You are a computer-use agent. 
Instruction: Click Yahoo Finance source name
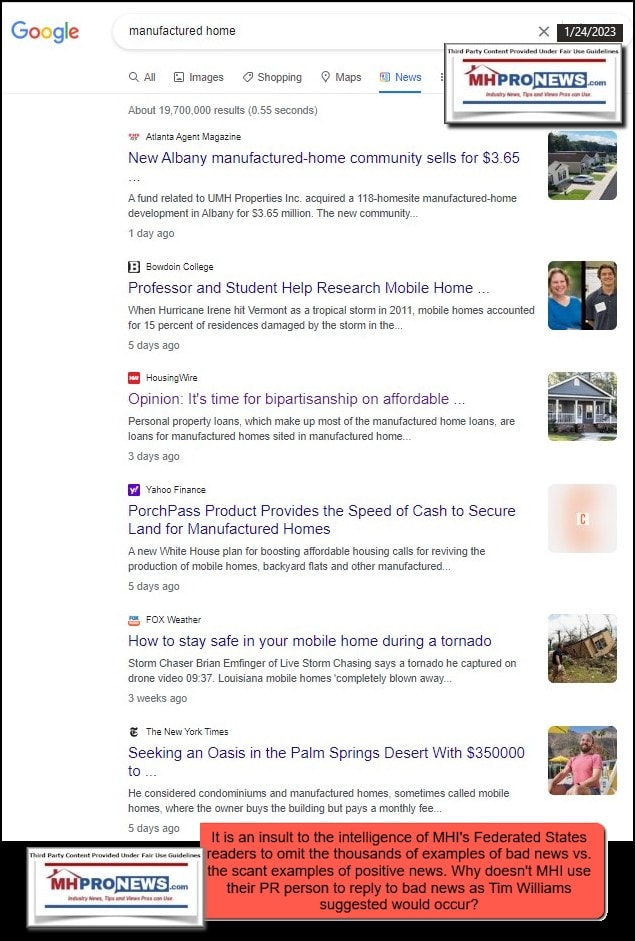[176, 490]
